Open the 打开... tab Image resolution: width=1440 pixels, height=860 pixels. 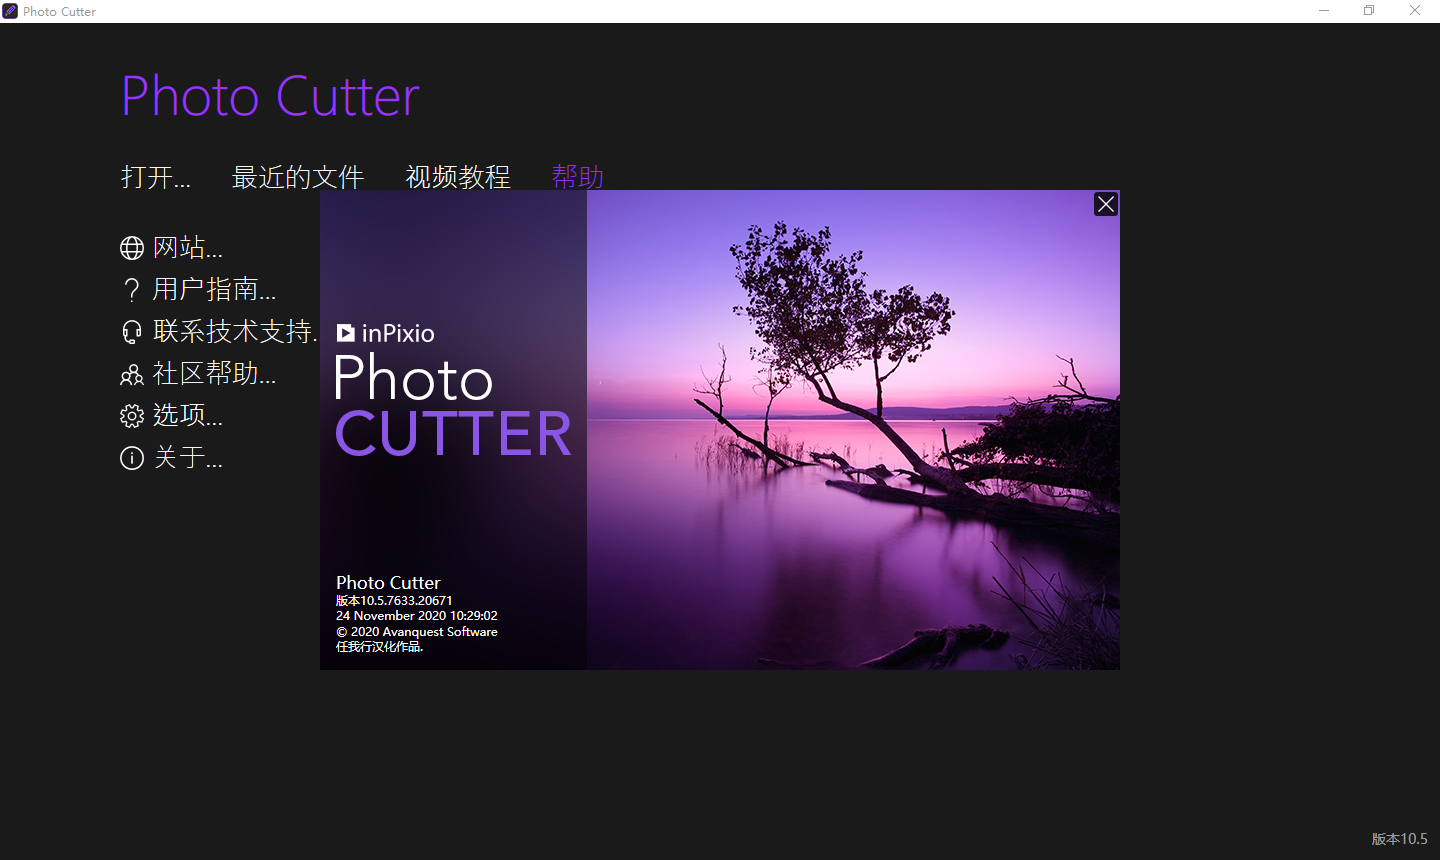155,177
